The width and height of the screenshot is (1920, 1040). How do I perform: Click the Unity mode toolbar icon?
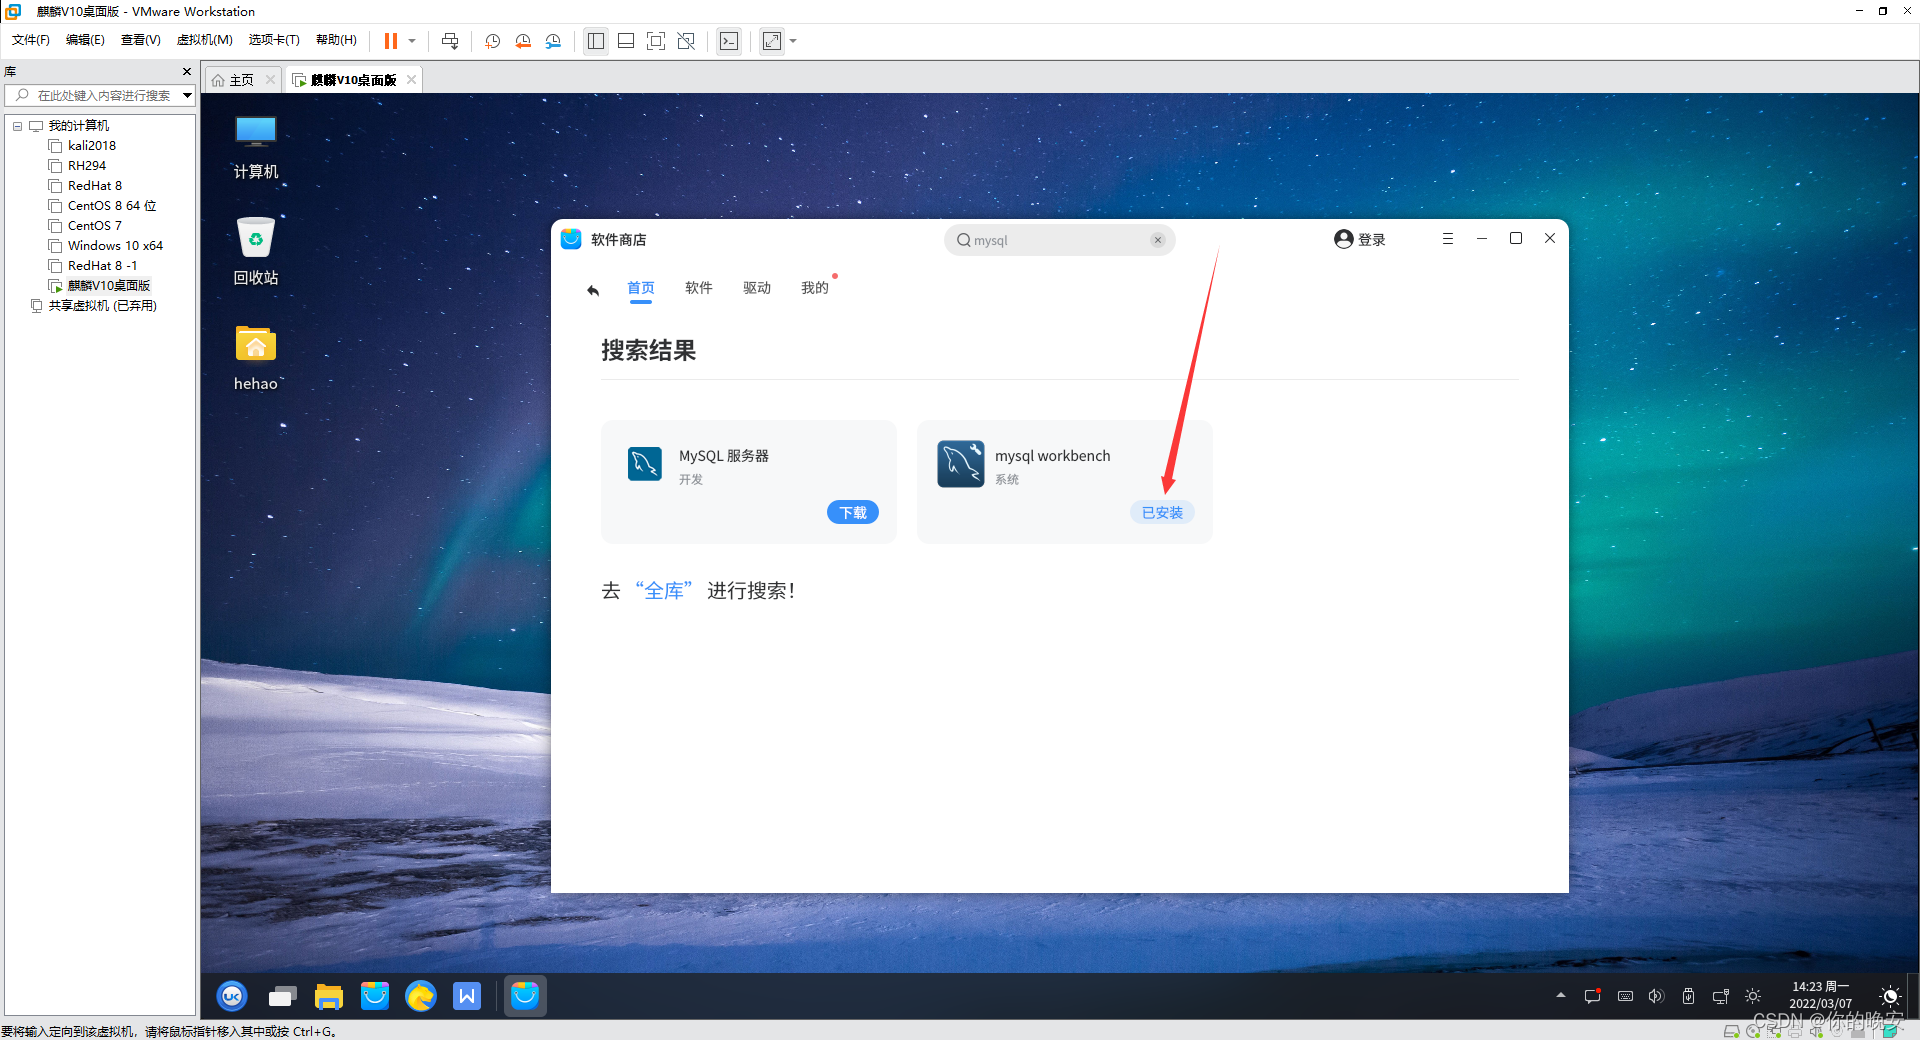686,41
